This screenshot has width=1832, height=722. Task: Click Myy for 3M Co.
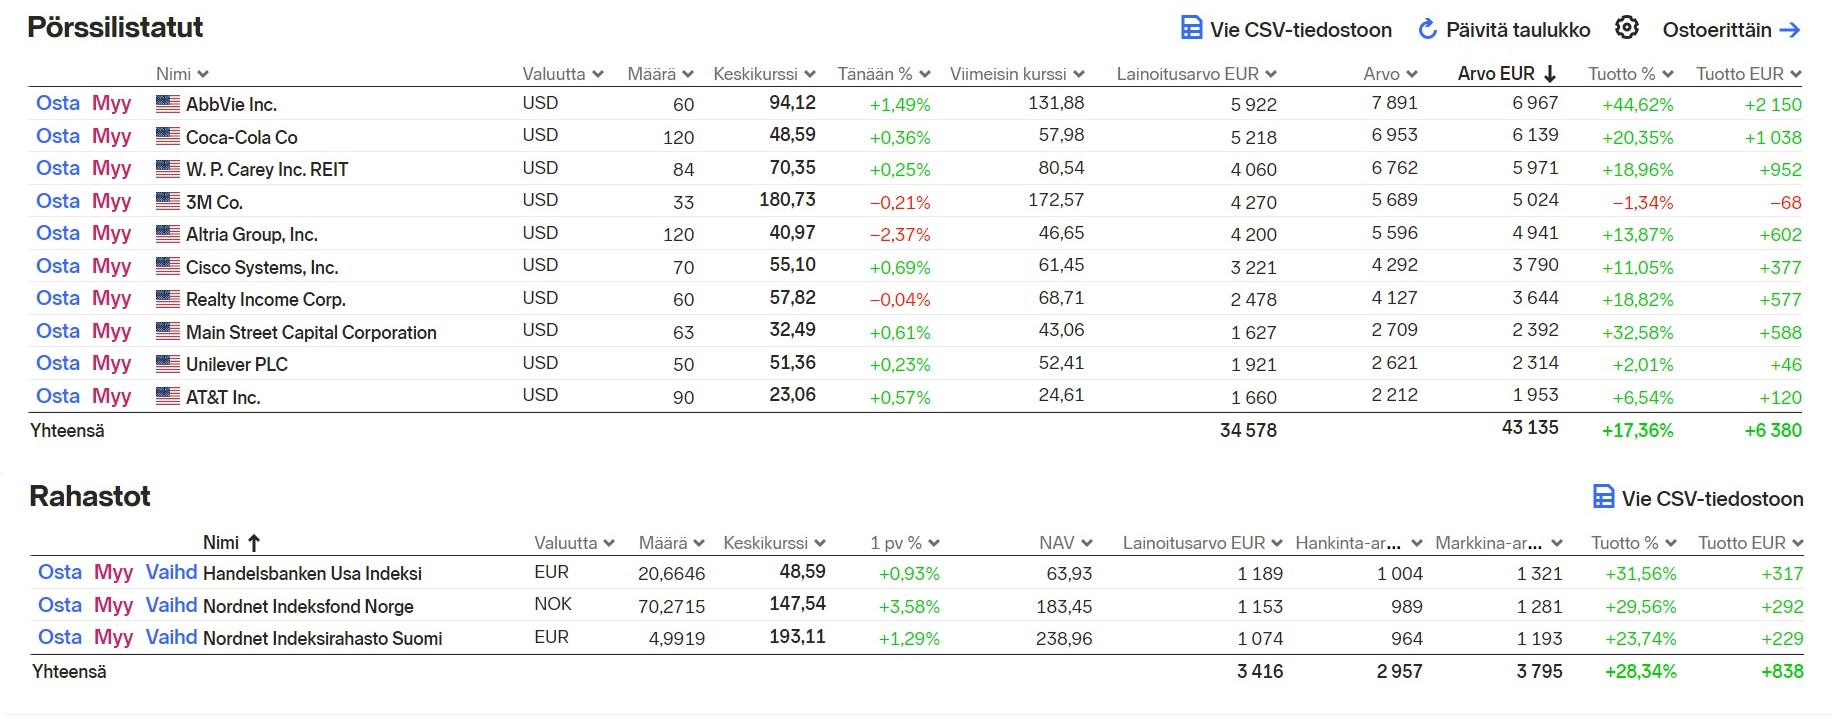click(112, 201)
